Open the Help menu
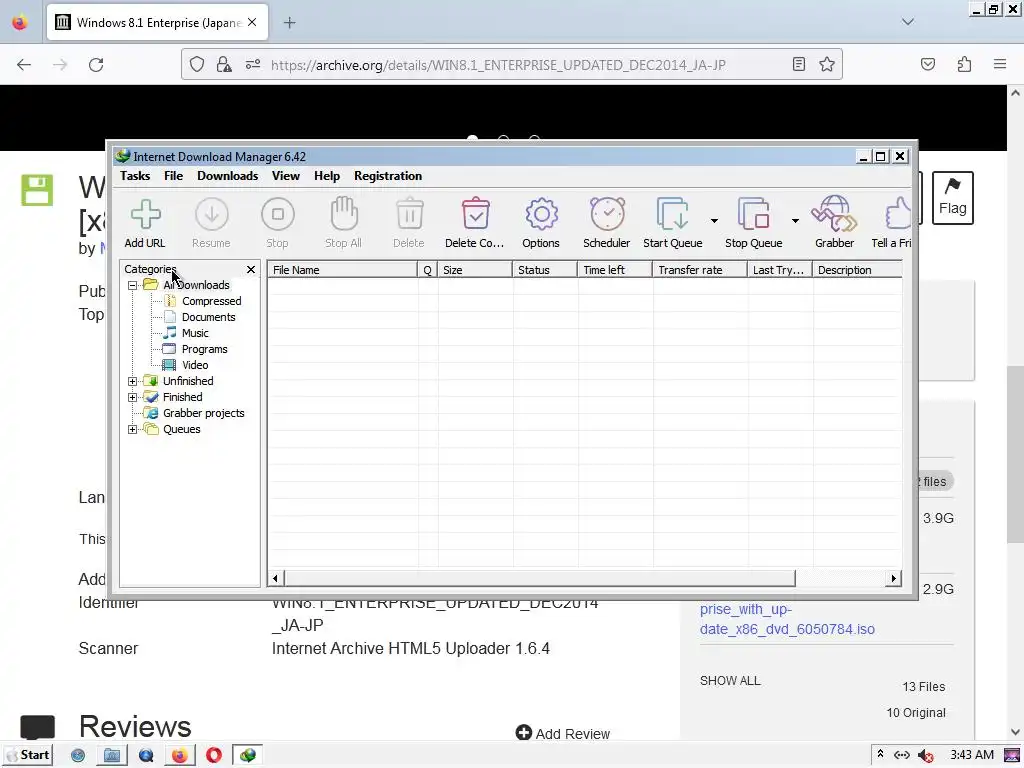1024x768 pixels. (327, 176)
